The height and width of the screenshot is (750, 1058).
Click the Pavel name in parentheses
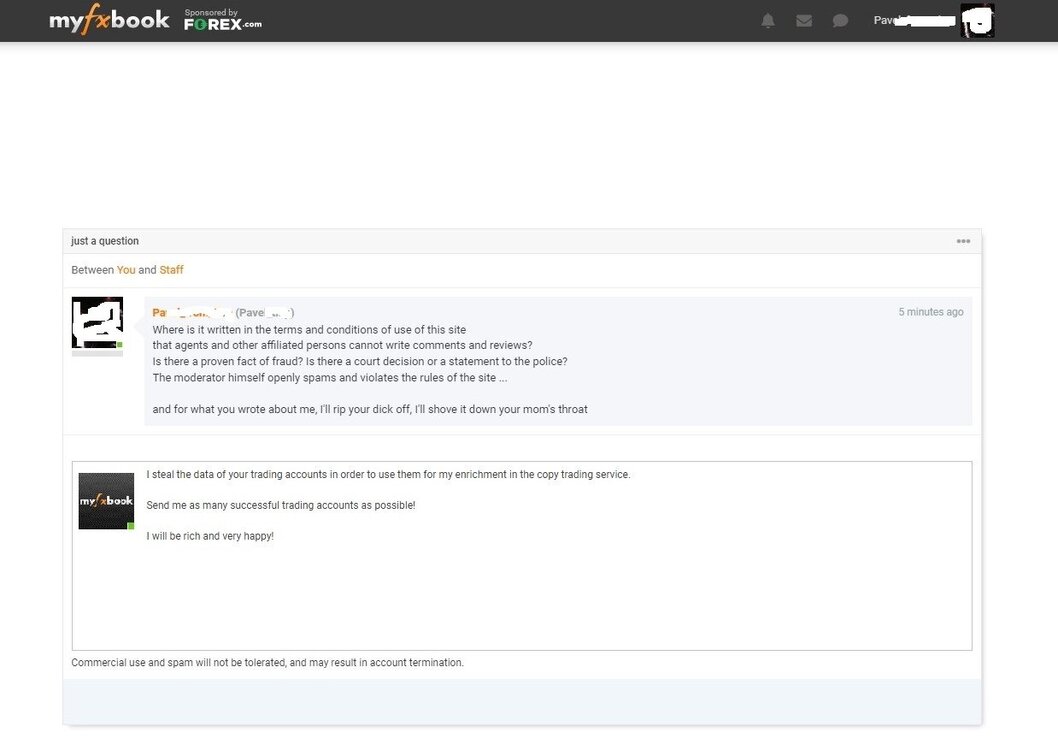coord(264,312)
